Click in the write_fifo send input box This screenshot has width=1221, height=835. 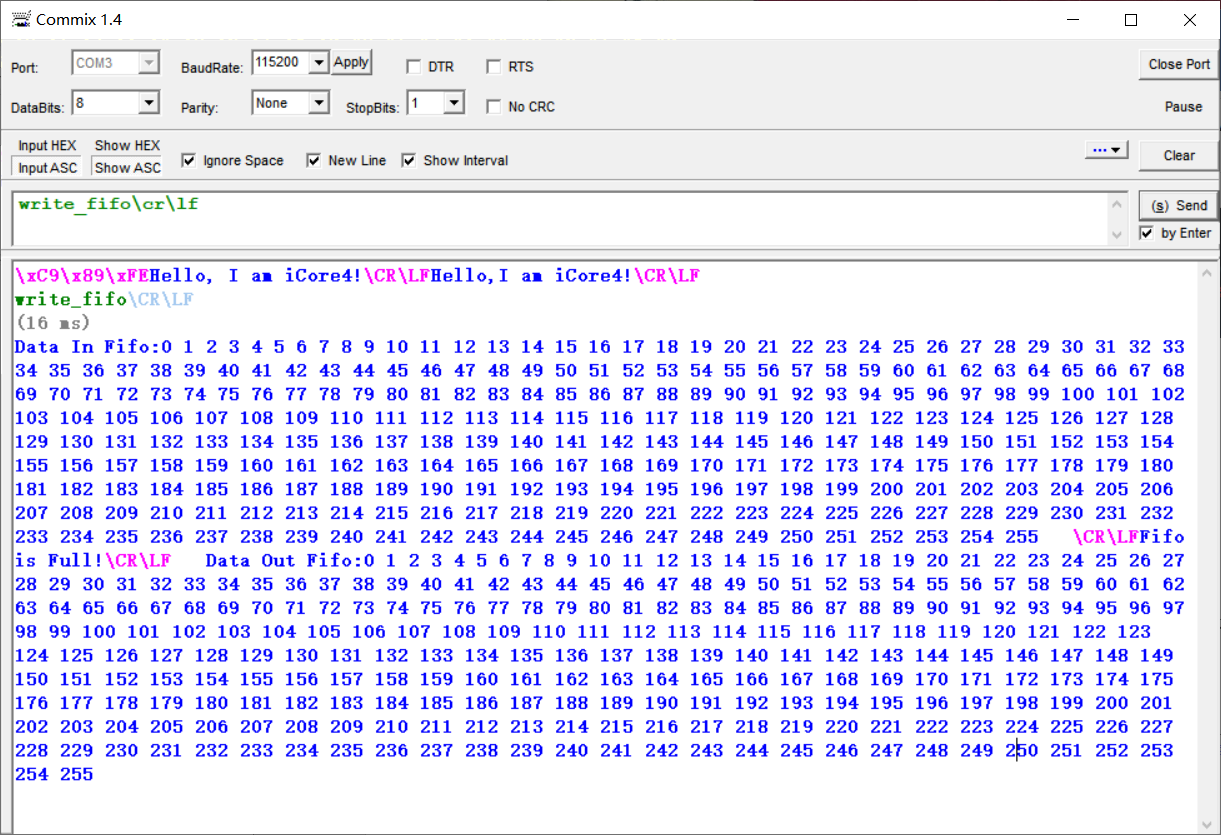560,217
